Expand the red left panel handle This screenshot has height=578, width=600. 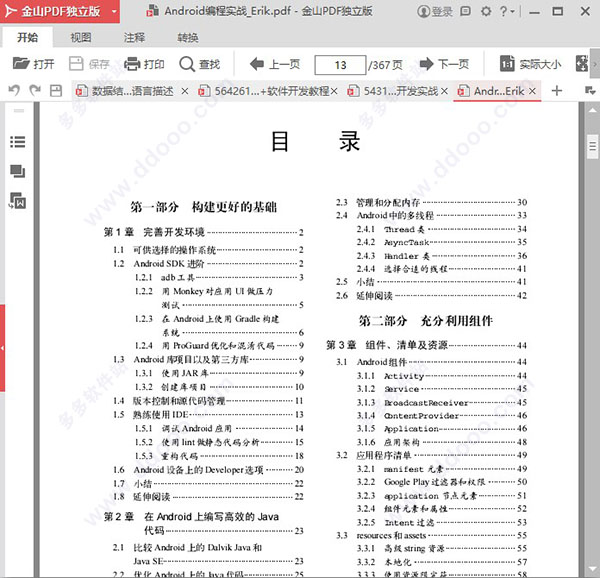[2, 348]
